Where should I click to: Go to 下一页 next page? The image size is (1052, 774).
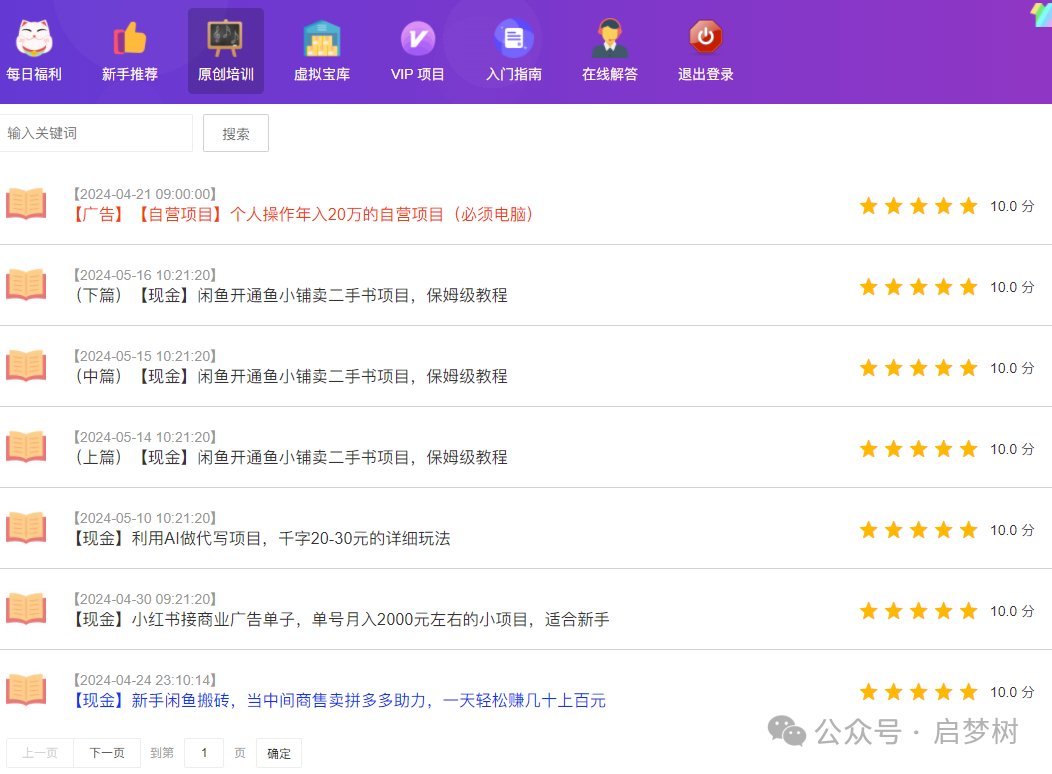[107, 753]
